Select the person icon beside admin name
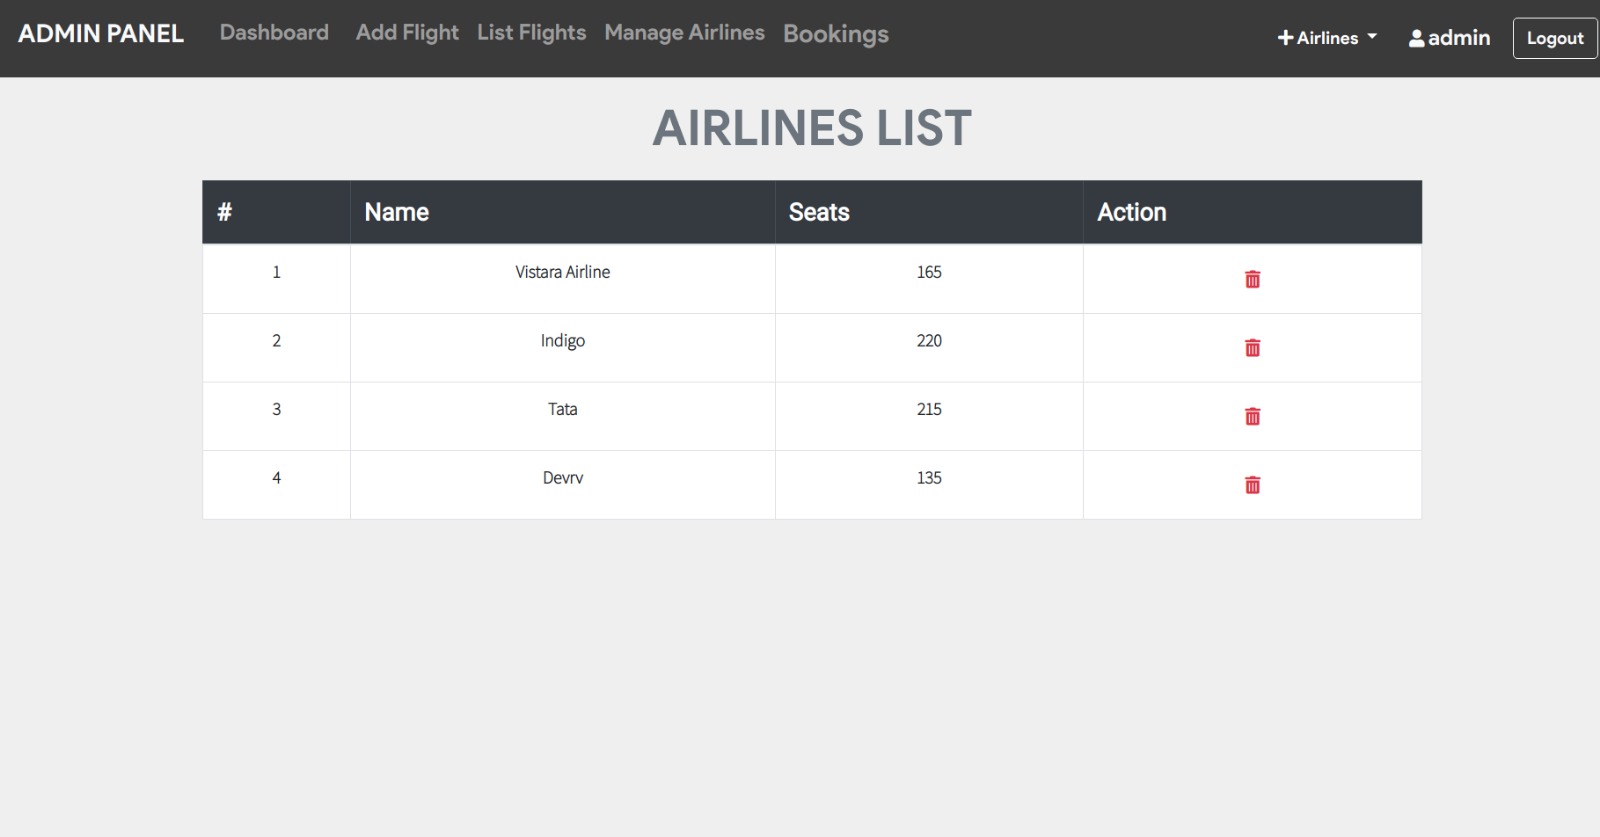The width and height of the screenshot is (1600, 837). pyautogui.click(x=1415, y=37)
